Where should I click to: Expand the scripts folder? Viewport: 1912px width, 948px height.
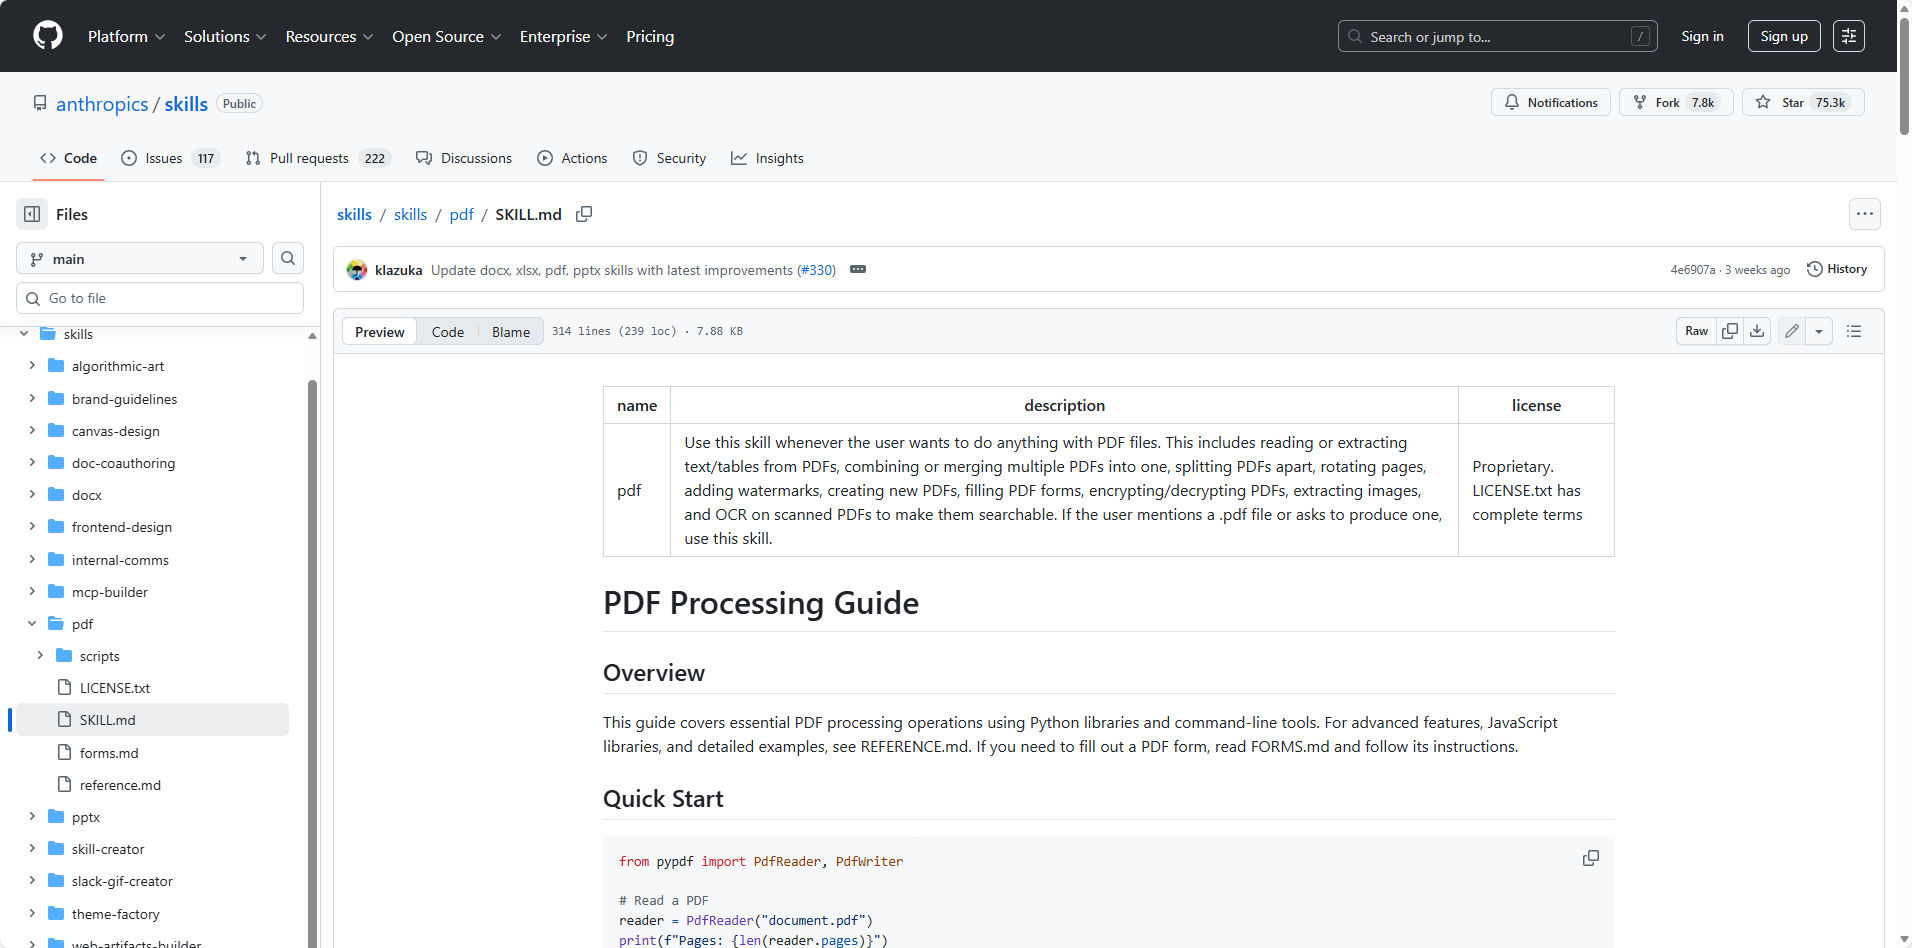40,656
